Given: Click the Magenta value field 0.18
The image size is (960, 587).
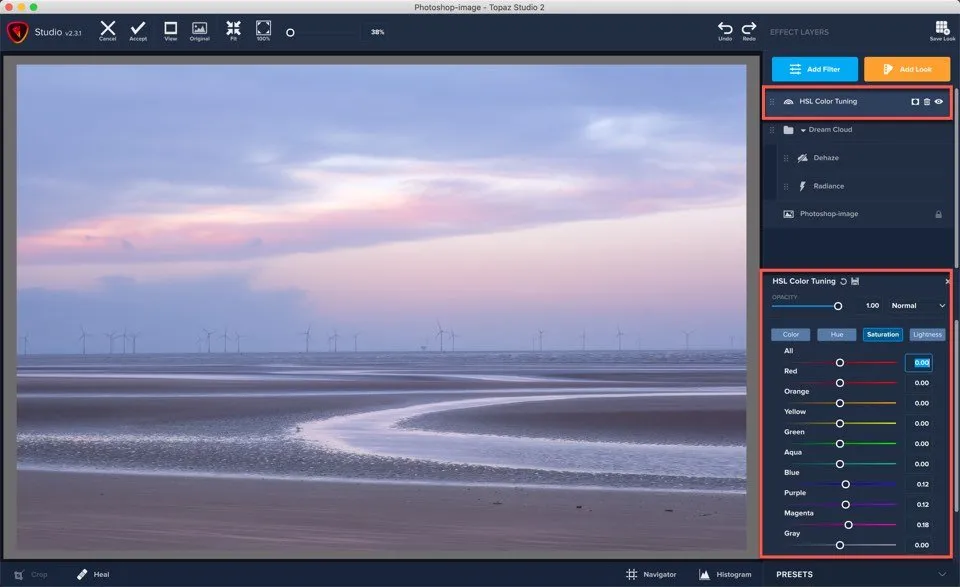Looking at the screenshot, I should pyautogui.click(x=922, y=525).
